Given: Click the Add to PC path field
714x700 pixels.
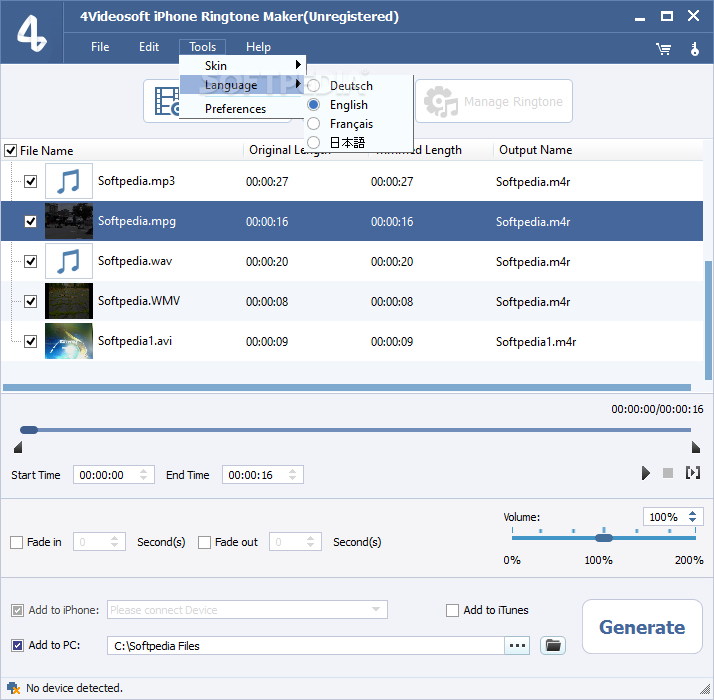Looking at the screenshot, I should coord(306,646).
